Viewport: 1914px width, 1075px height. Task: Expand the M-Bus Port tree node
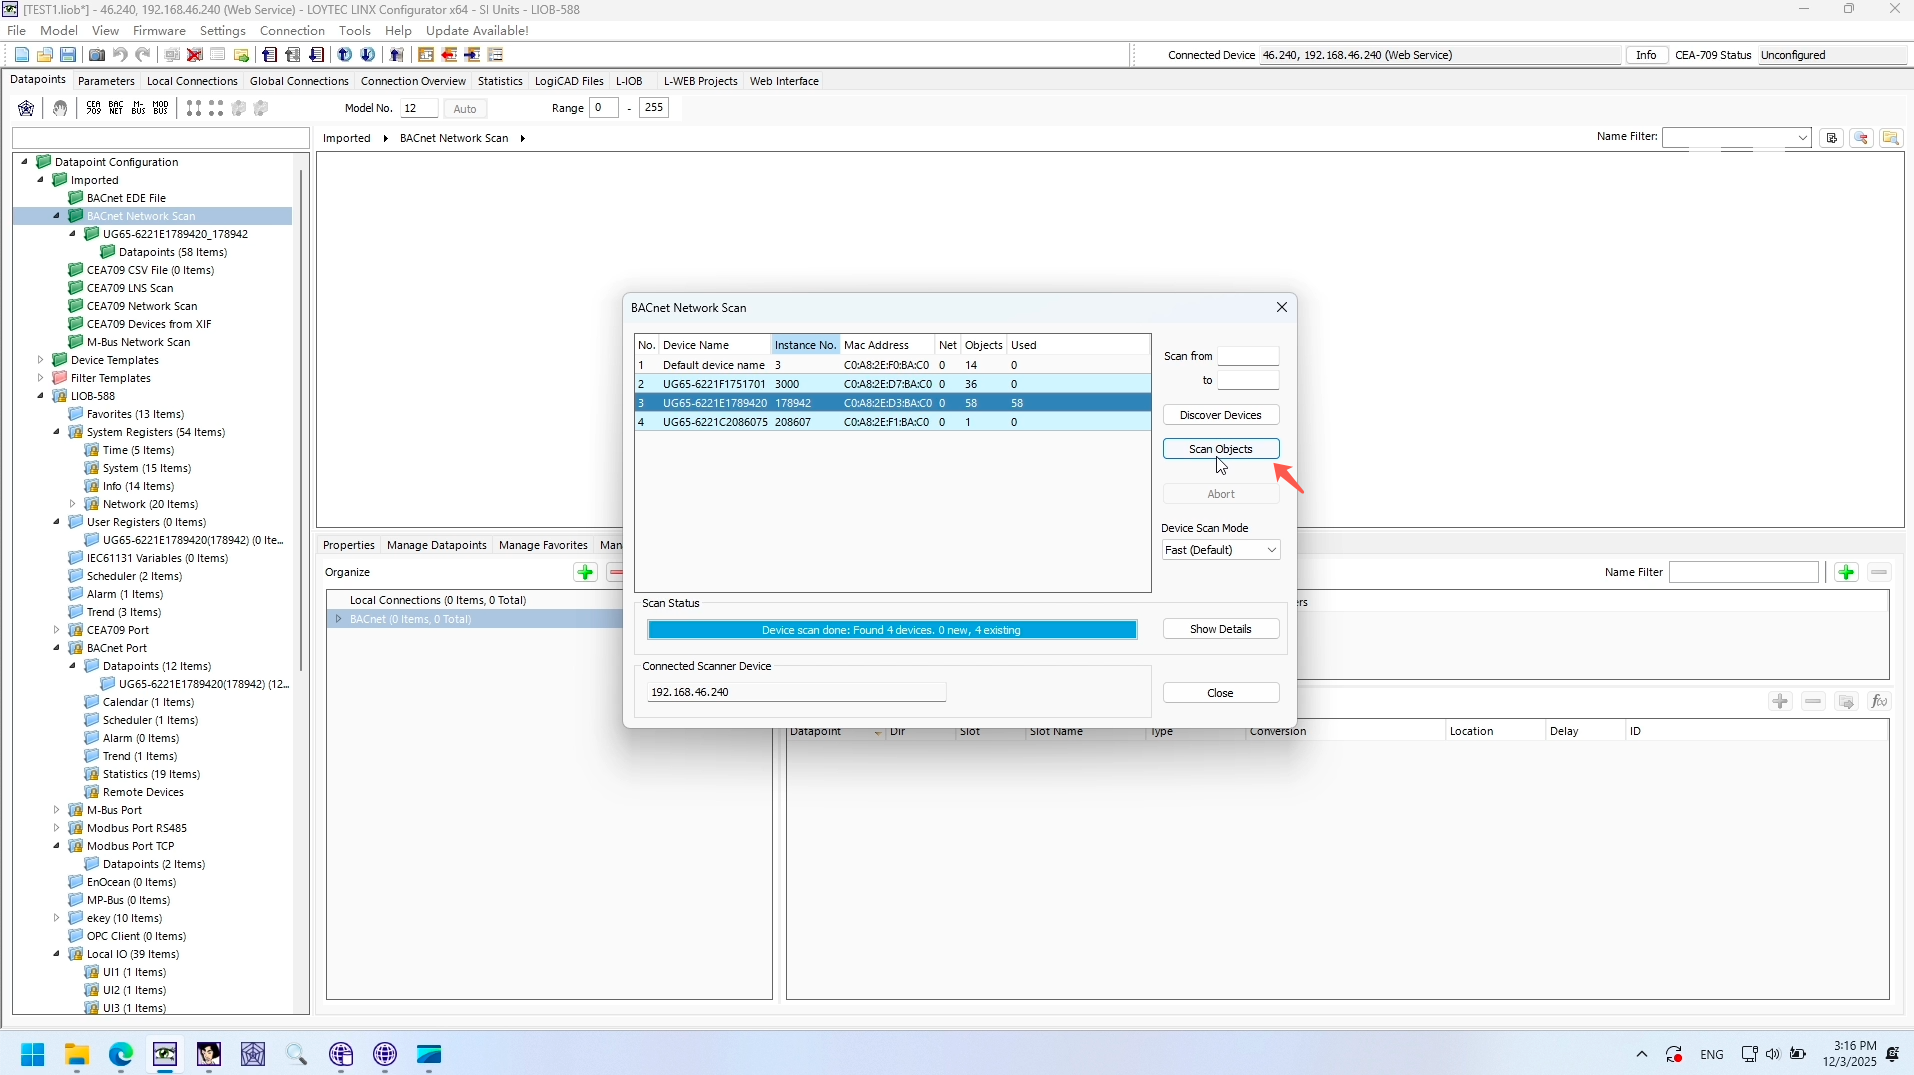(x=57, y=810)
